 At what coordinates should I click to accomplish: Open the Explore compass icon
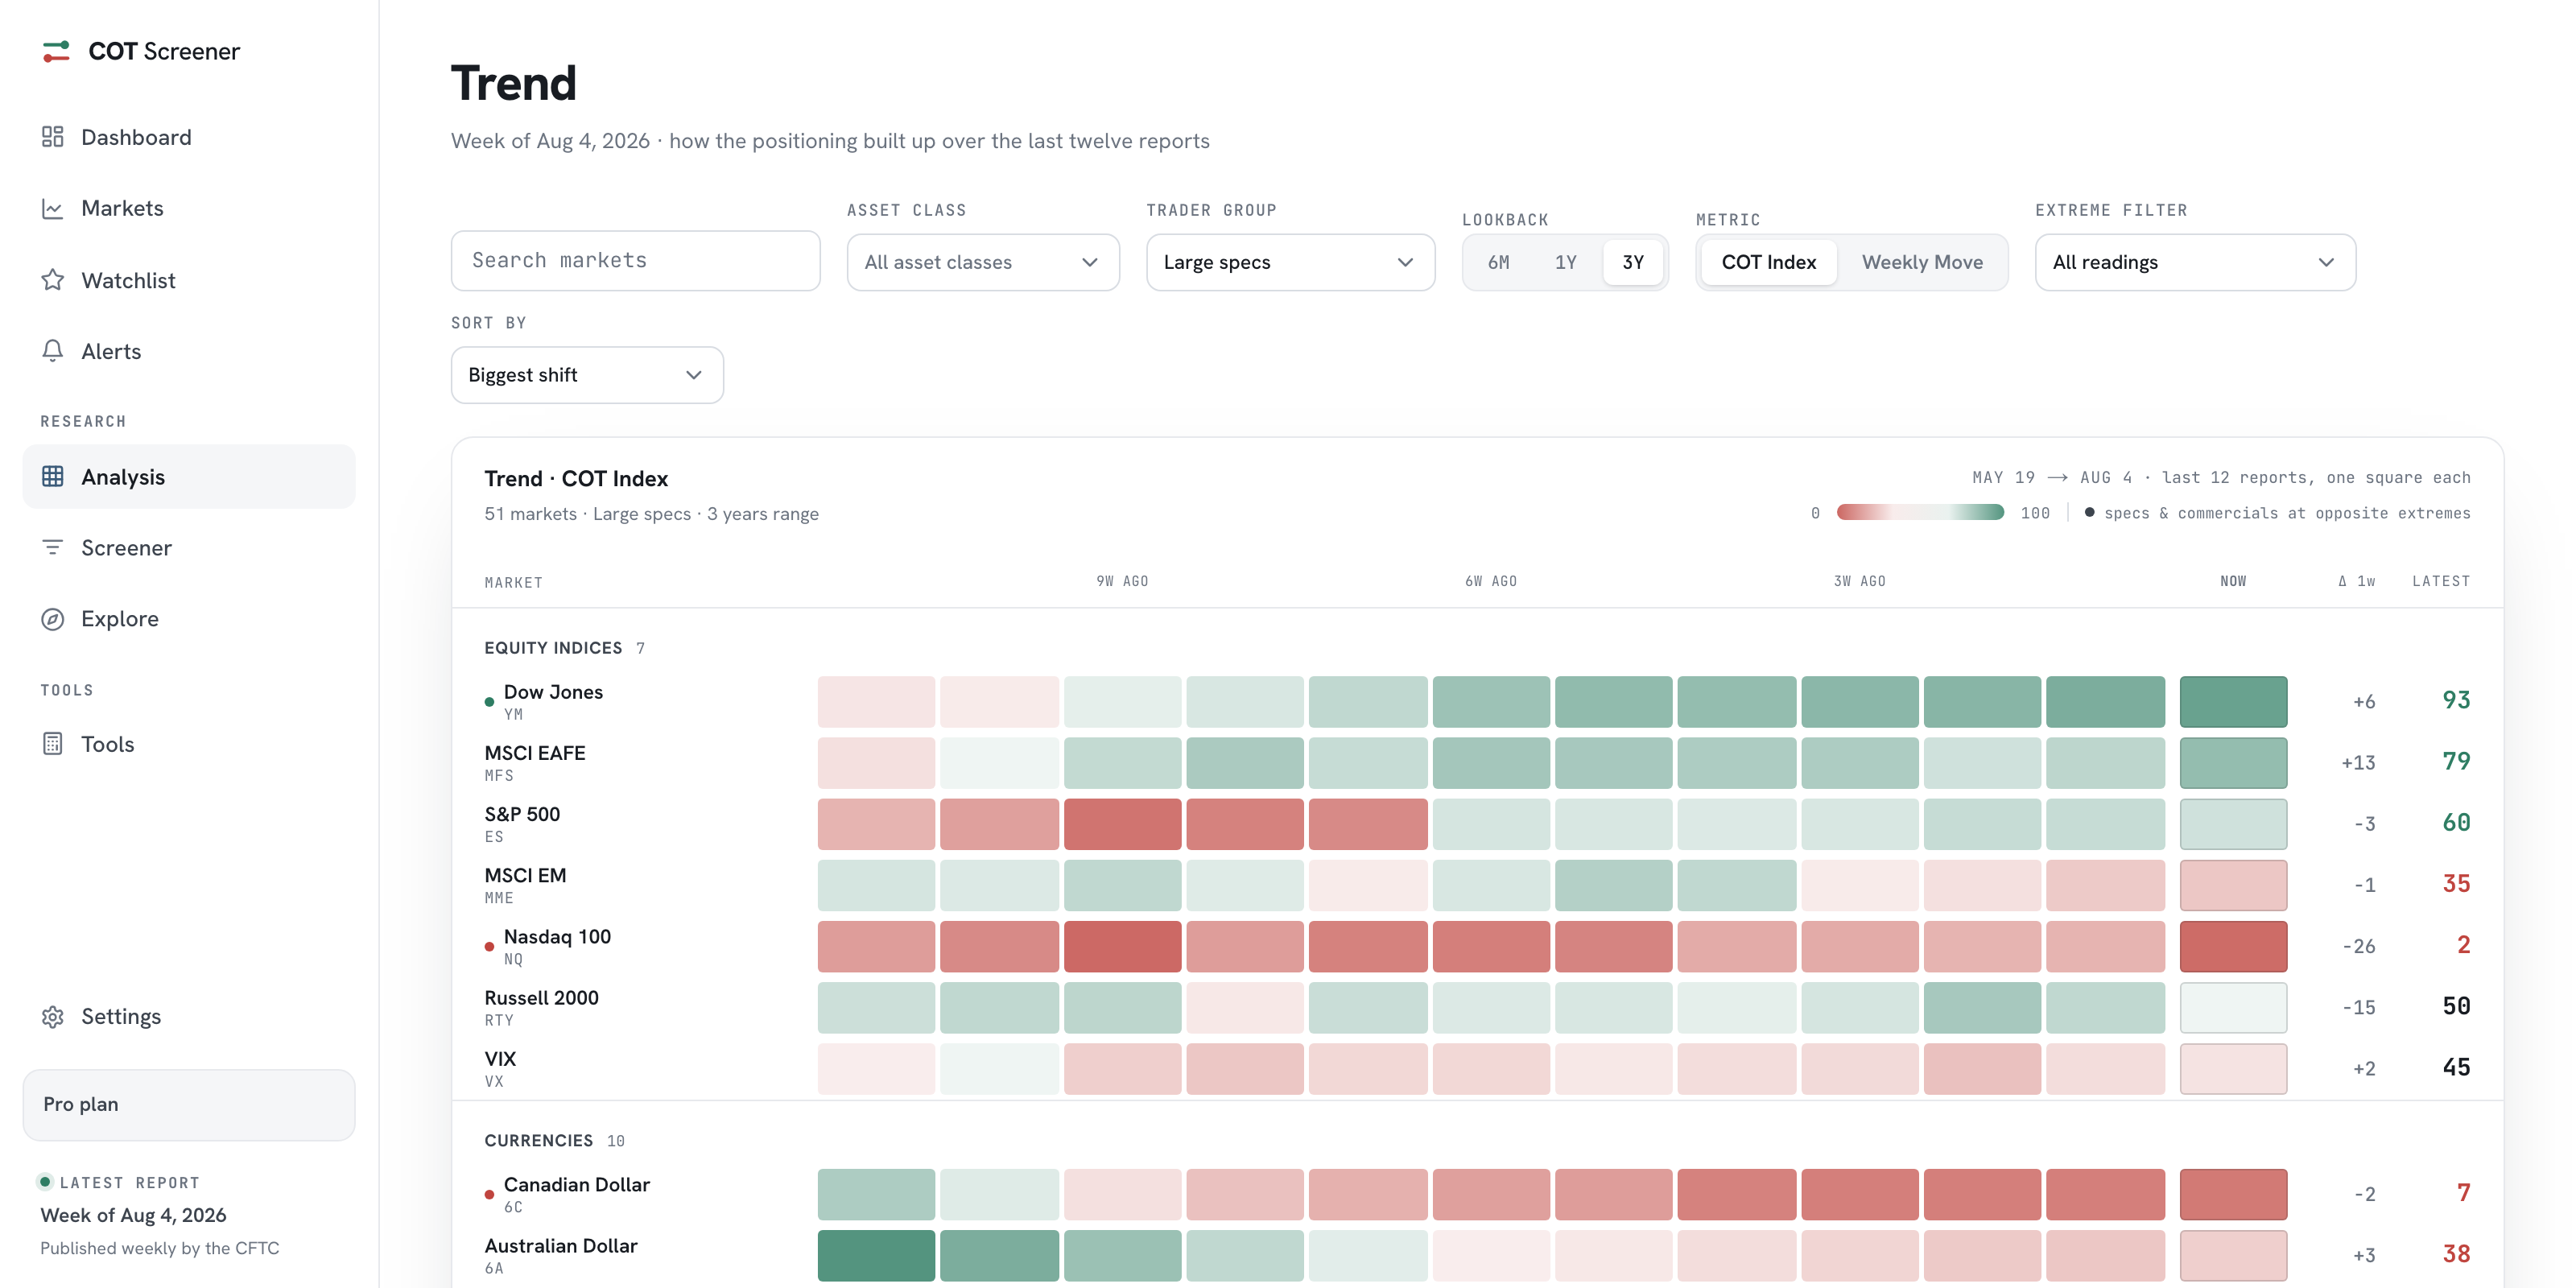coord(53,619)
